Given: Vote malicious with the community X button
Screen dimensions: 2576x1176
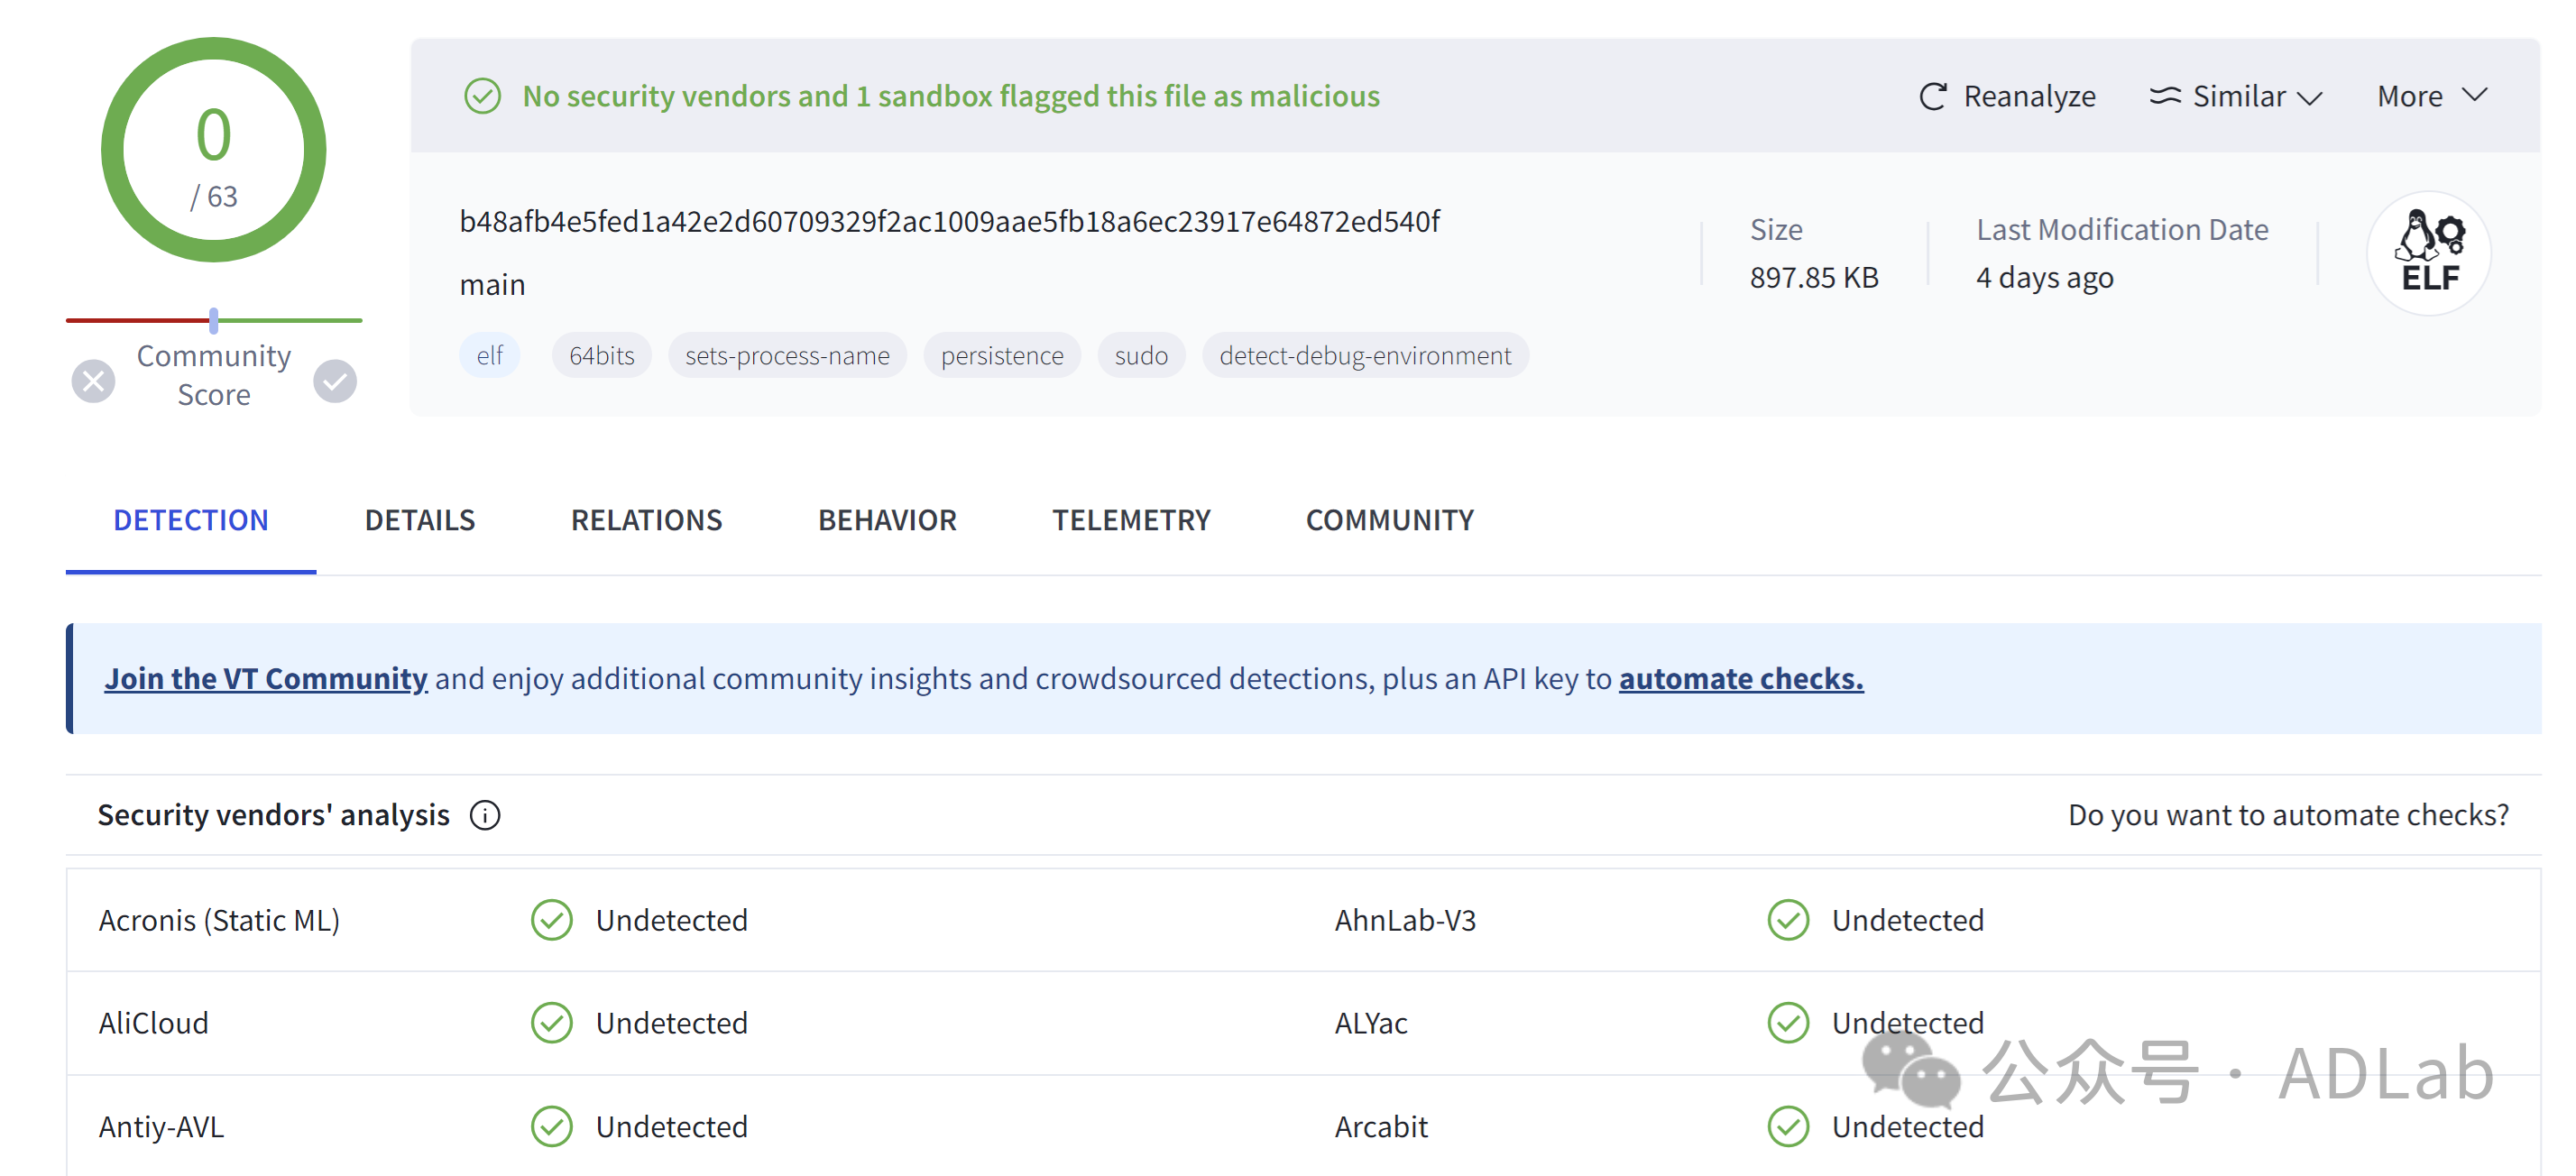Looking at the screenshot, I should 93,381.
